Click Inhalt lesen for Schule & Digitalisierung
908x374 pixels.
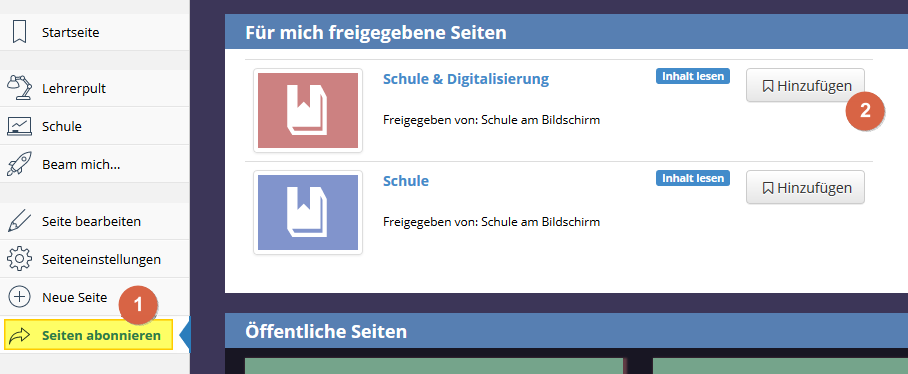point(693,76)
